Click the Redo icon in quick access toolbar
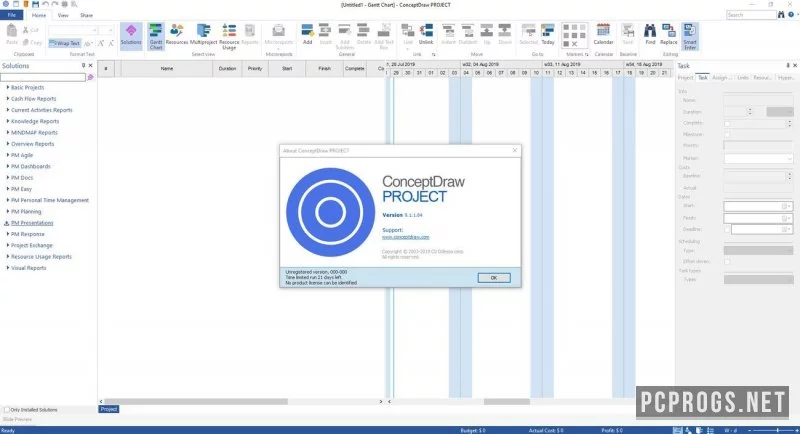The height and width of the screenshot is (434, 800). click(x=55, y=4)
